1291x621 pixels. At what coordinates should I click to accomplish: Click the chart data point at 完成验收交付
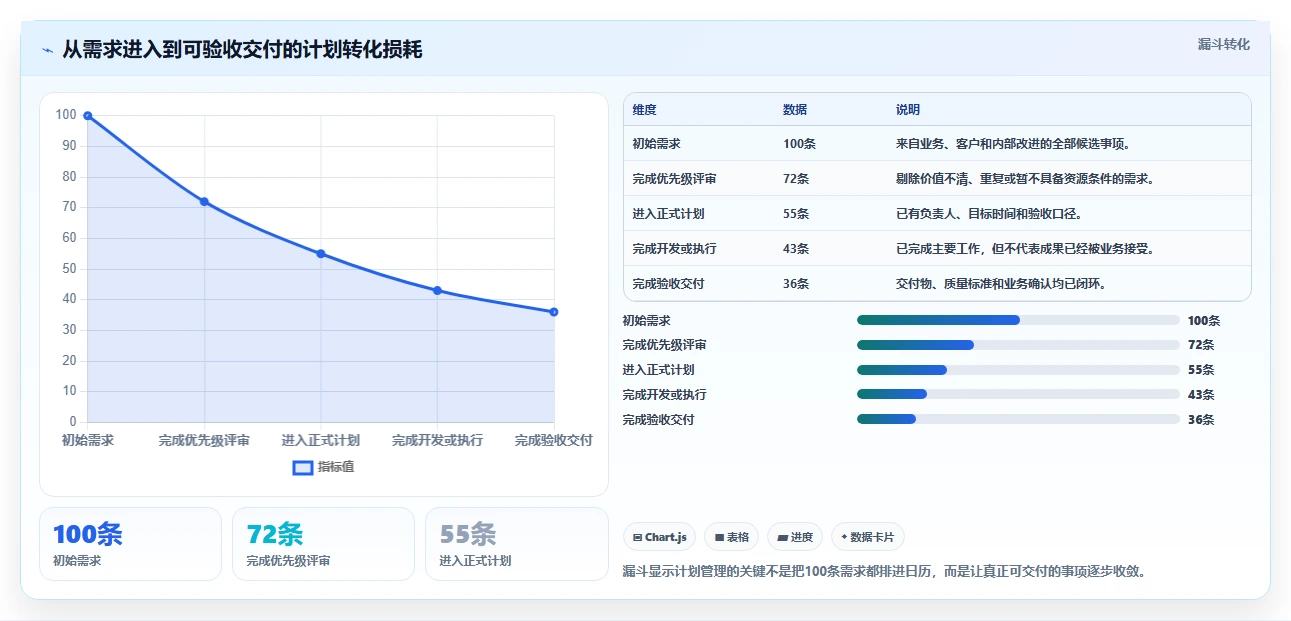[554, 312]
